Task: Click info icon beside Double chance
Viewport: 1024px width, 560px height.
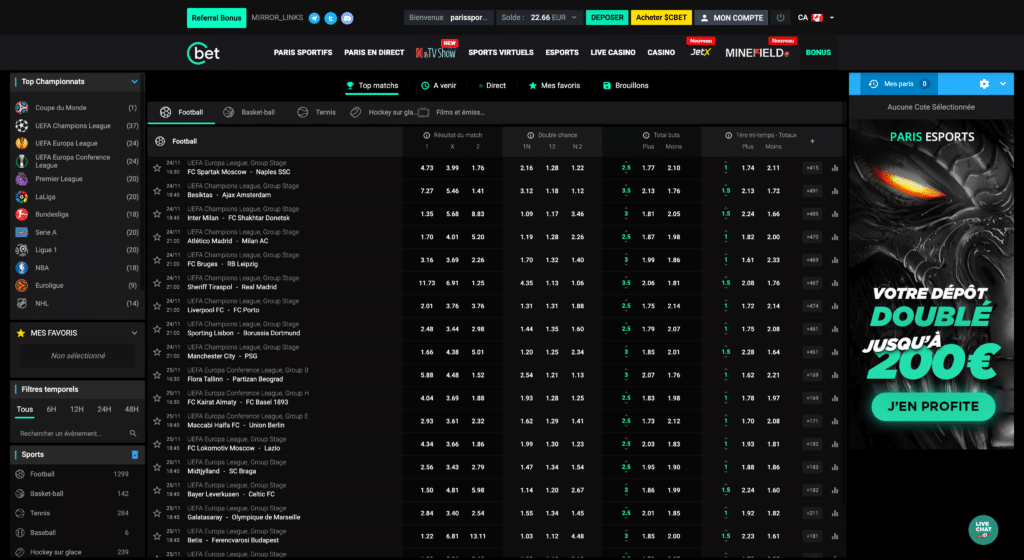Action: tap(530, 135)
